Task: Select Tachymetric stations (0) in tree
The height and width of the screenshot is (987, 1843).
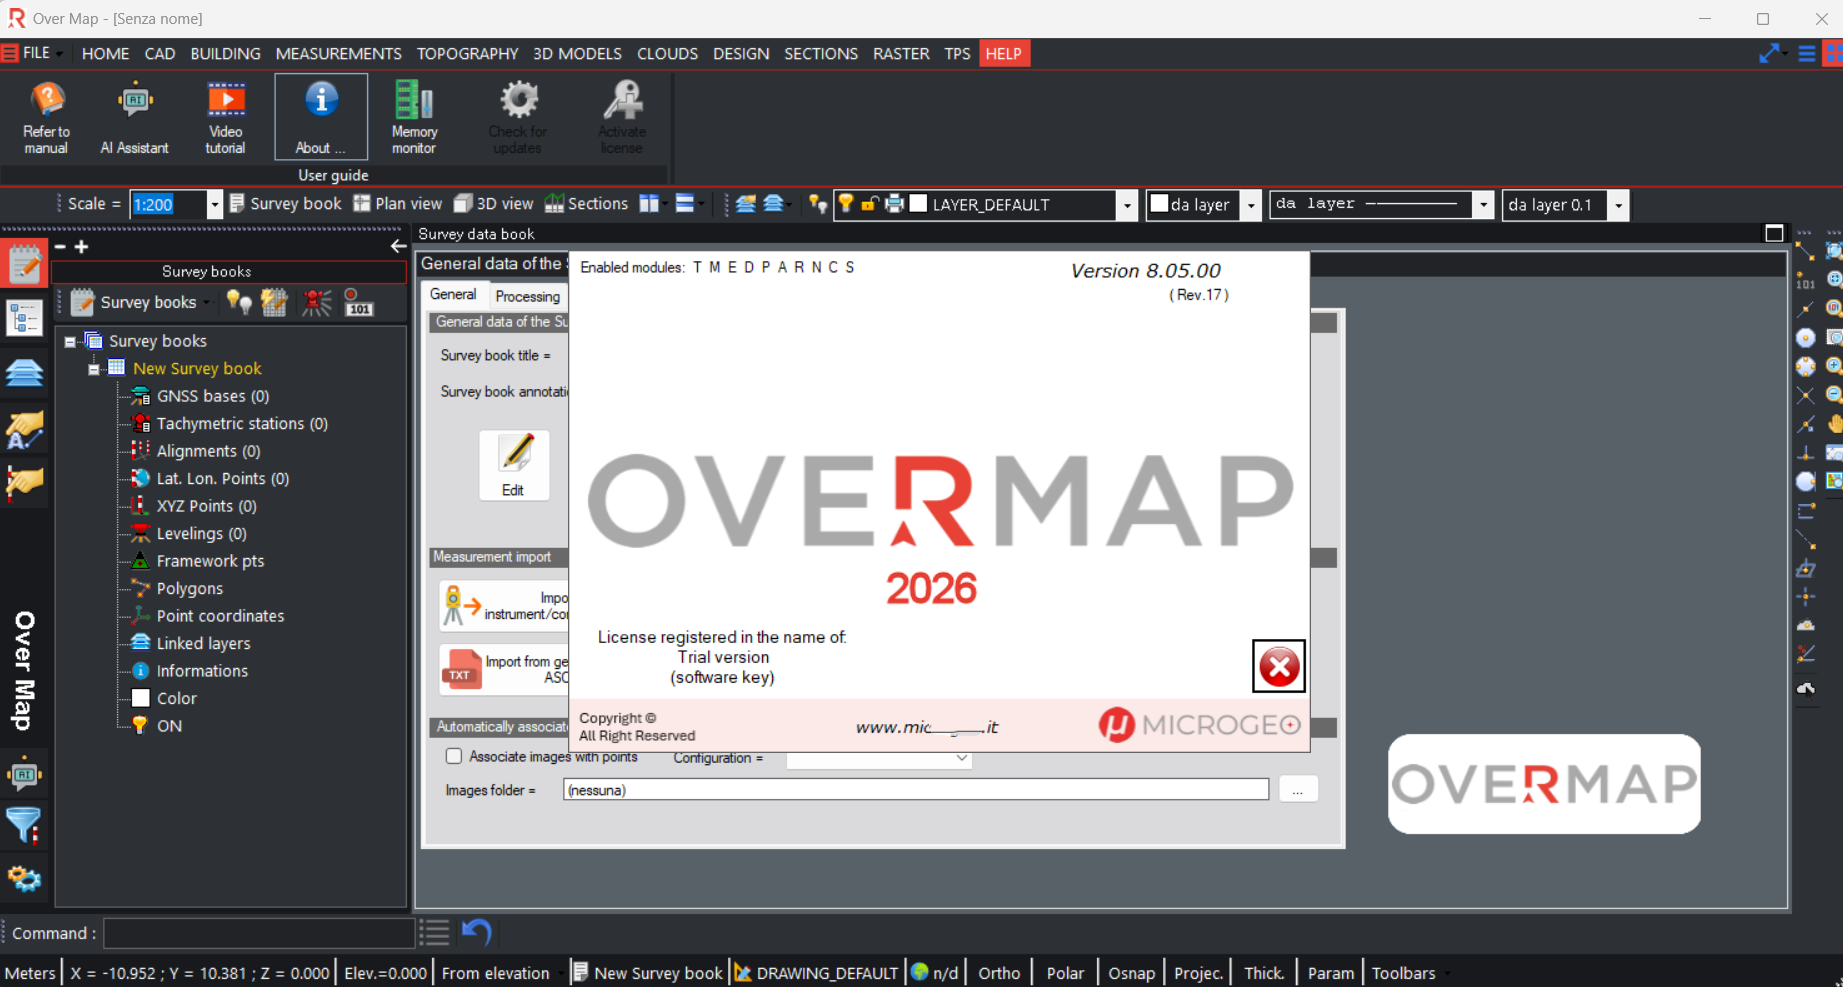Action: pyautogui.click(x=242, y=424)
